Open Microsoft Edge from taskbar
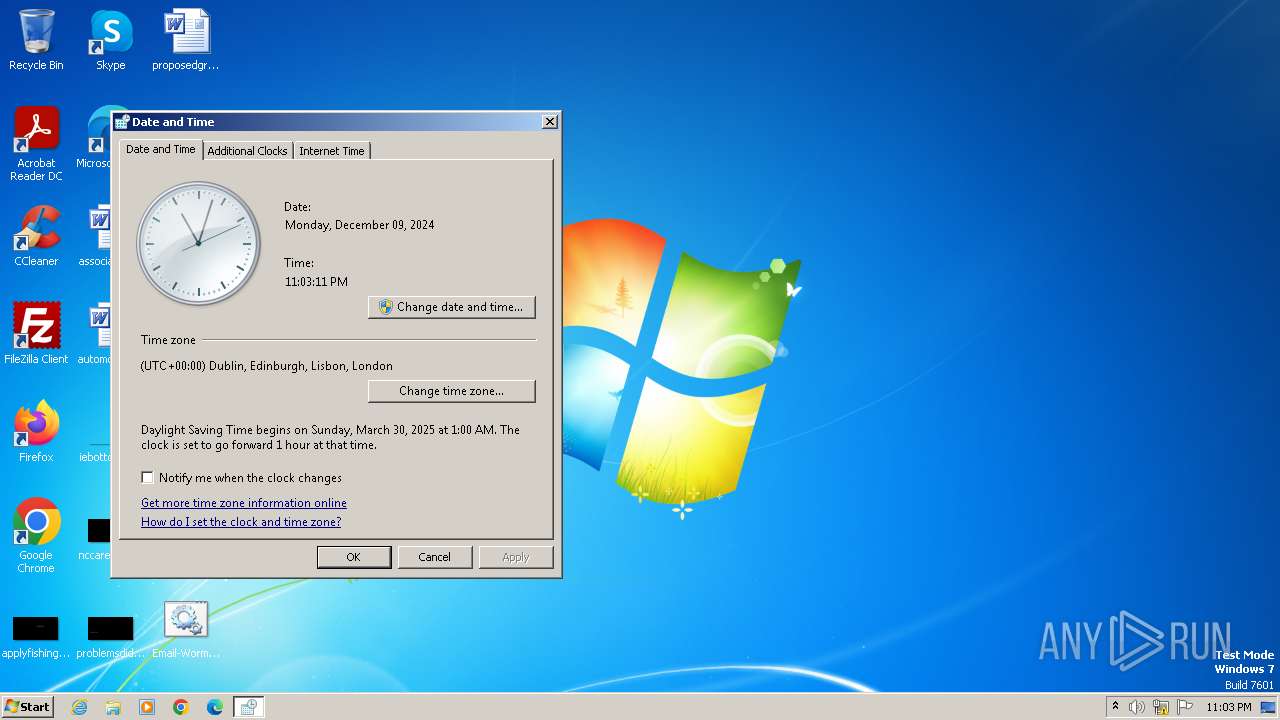1280x720 pixels. tap(215, 707)
